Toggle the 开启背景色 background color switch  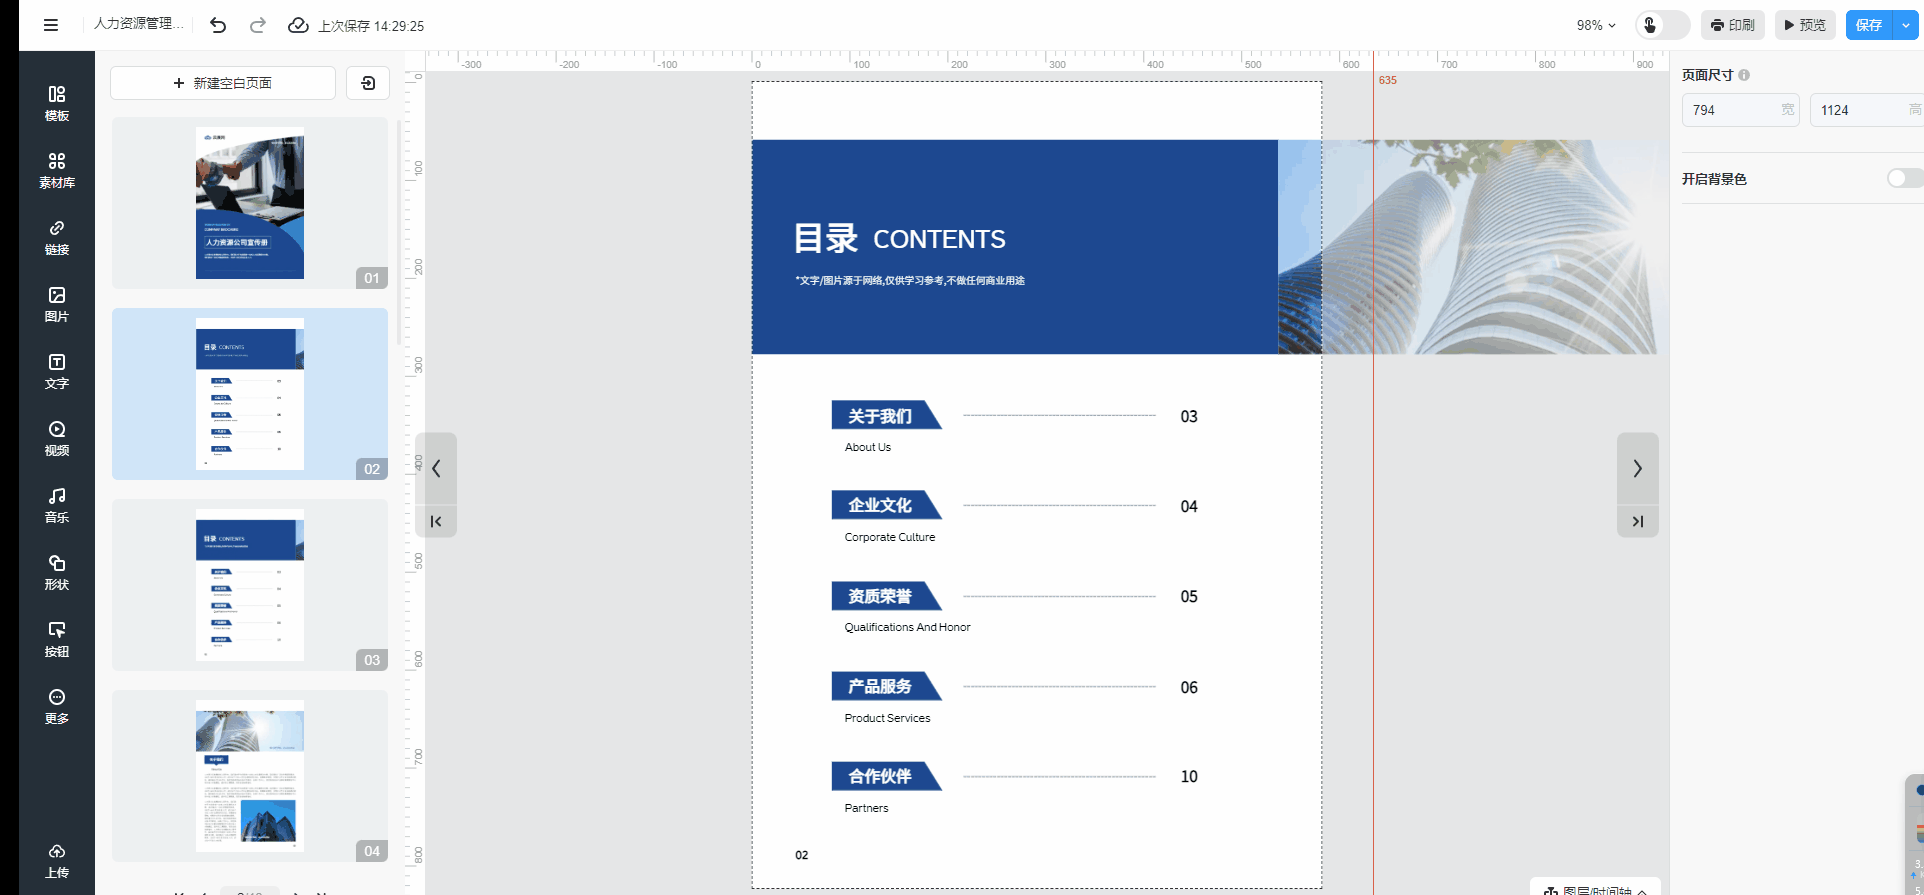point(1903,178)
